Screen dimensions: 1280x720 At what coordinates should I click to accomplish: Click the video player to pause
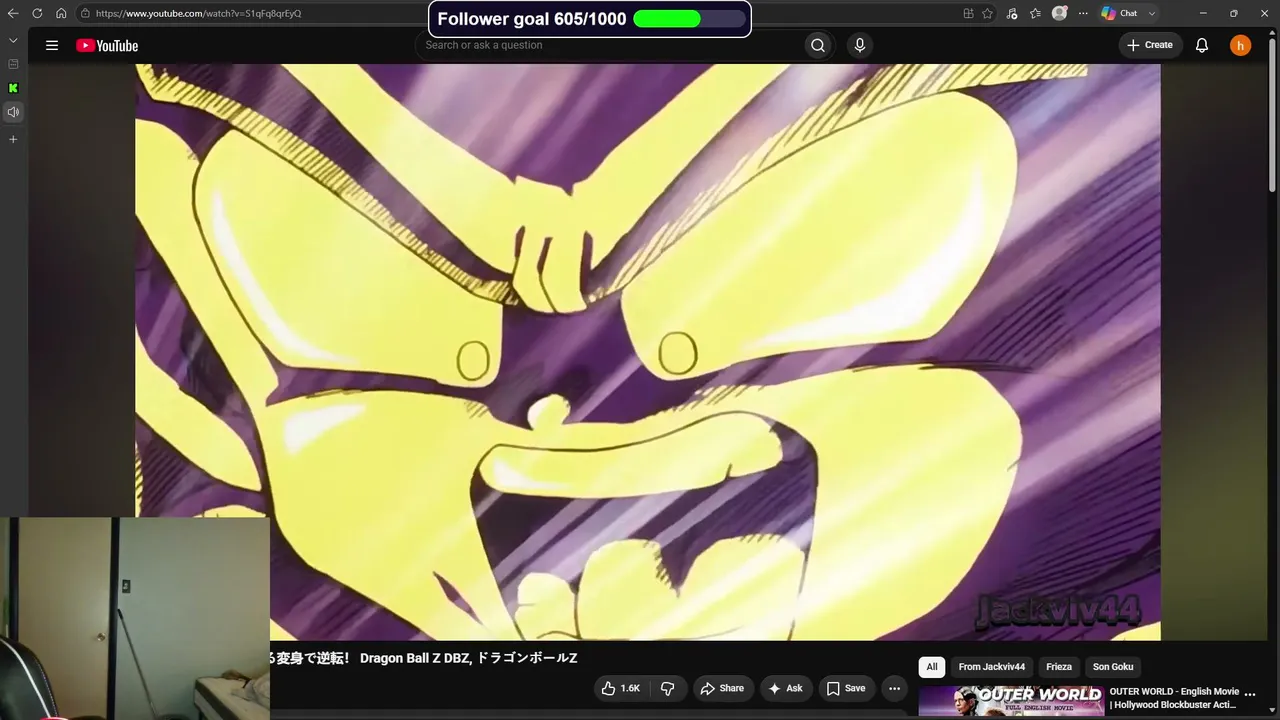pyautogui.click(x=648, y=352)
